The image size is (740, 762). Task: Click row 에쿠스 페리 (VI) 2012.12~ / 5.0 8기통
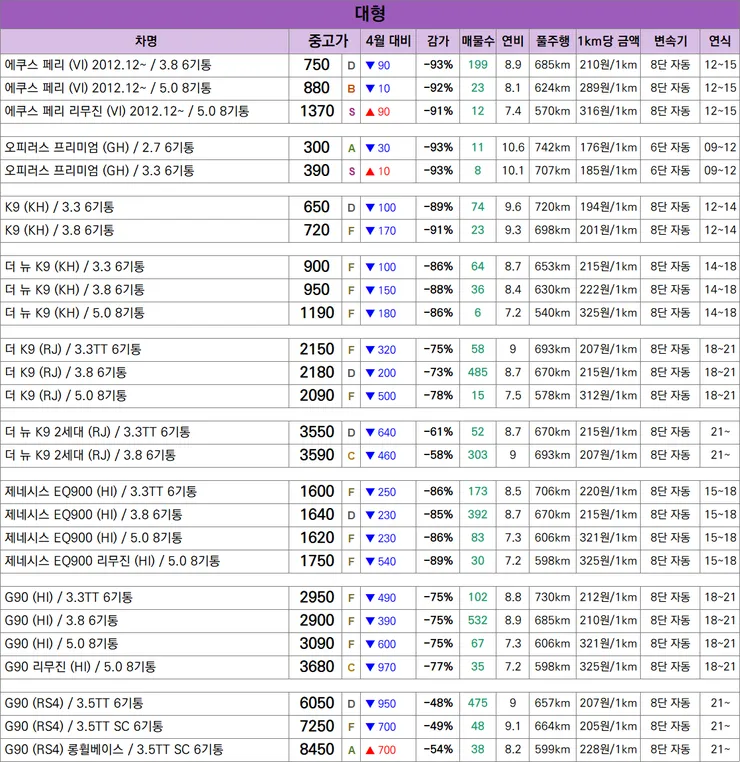pyautogui.click(x=370, y=88)
